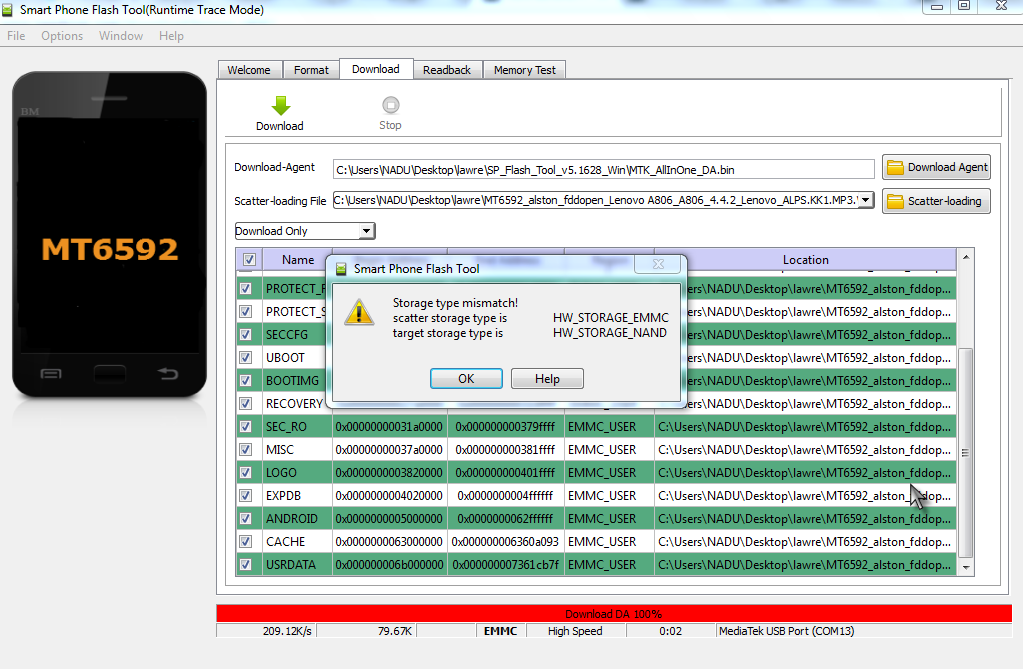Click the Scatter-loading folder icon
The height and width of the screenshot is (669, 1023).
click(895, 201)
